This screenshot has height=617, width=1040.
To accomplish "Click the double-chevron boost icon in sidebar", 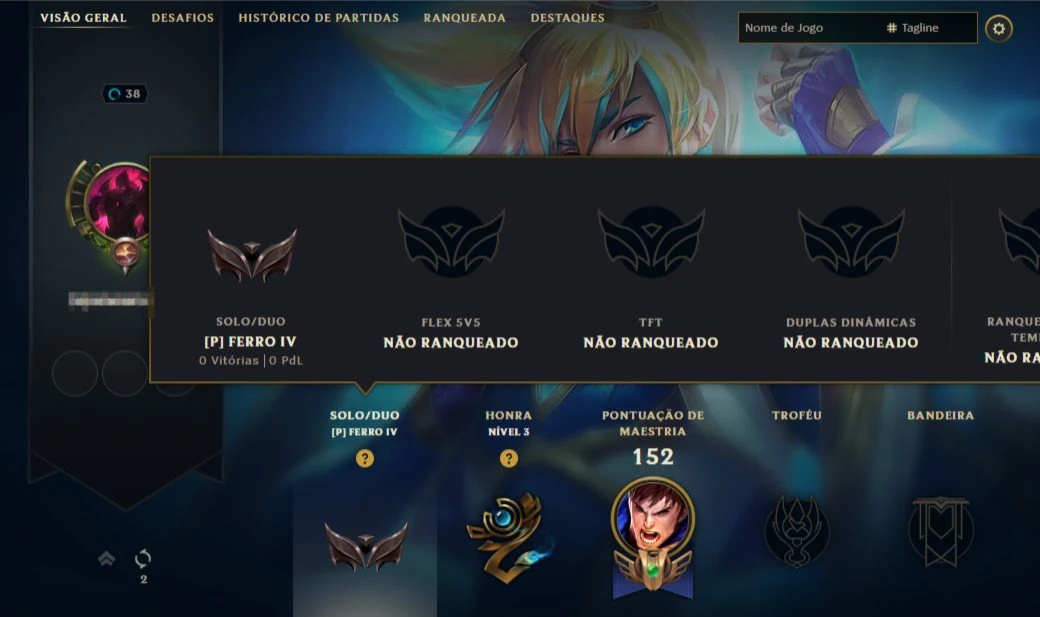I will tap(106, 559).
